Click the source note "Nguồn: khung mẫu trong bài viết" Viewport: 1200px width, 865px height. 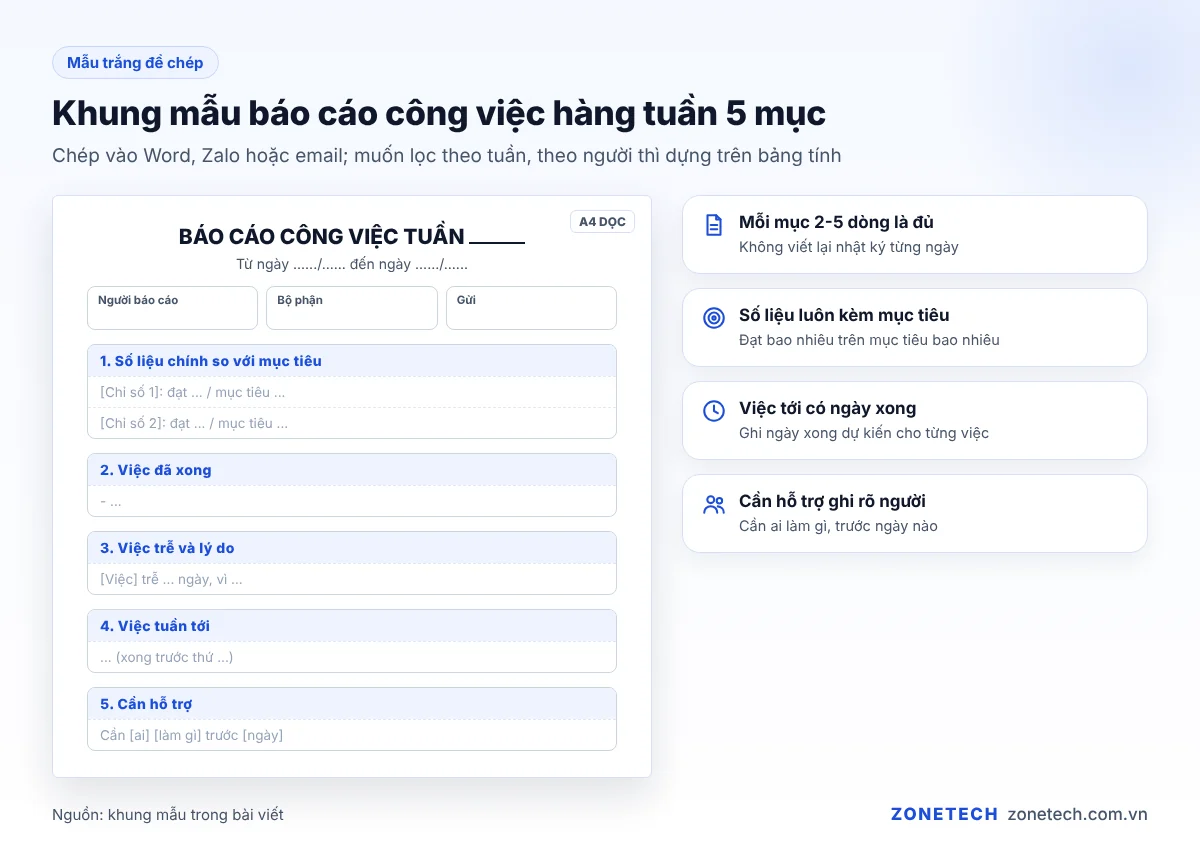pos(168,815)
